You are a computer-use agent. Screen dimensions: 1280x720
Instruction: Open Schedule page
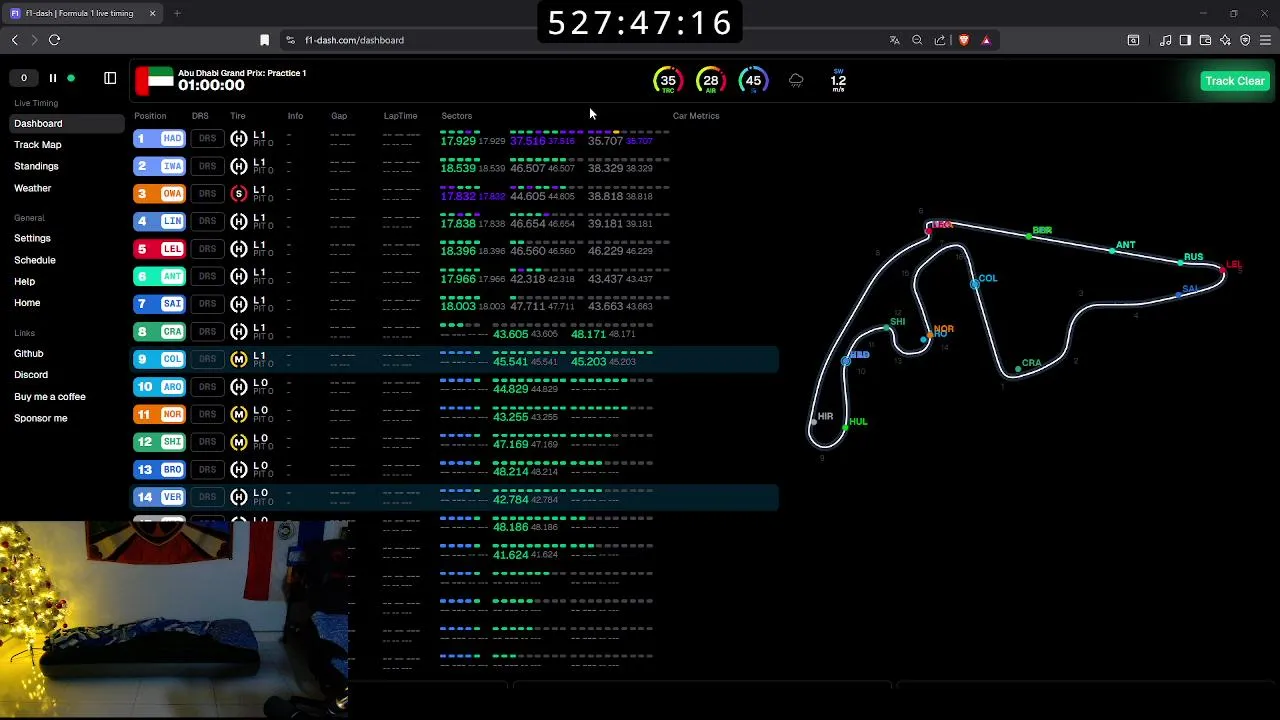click(35, 260)
